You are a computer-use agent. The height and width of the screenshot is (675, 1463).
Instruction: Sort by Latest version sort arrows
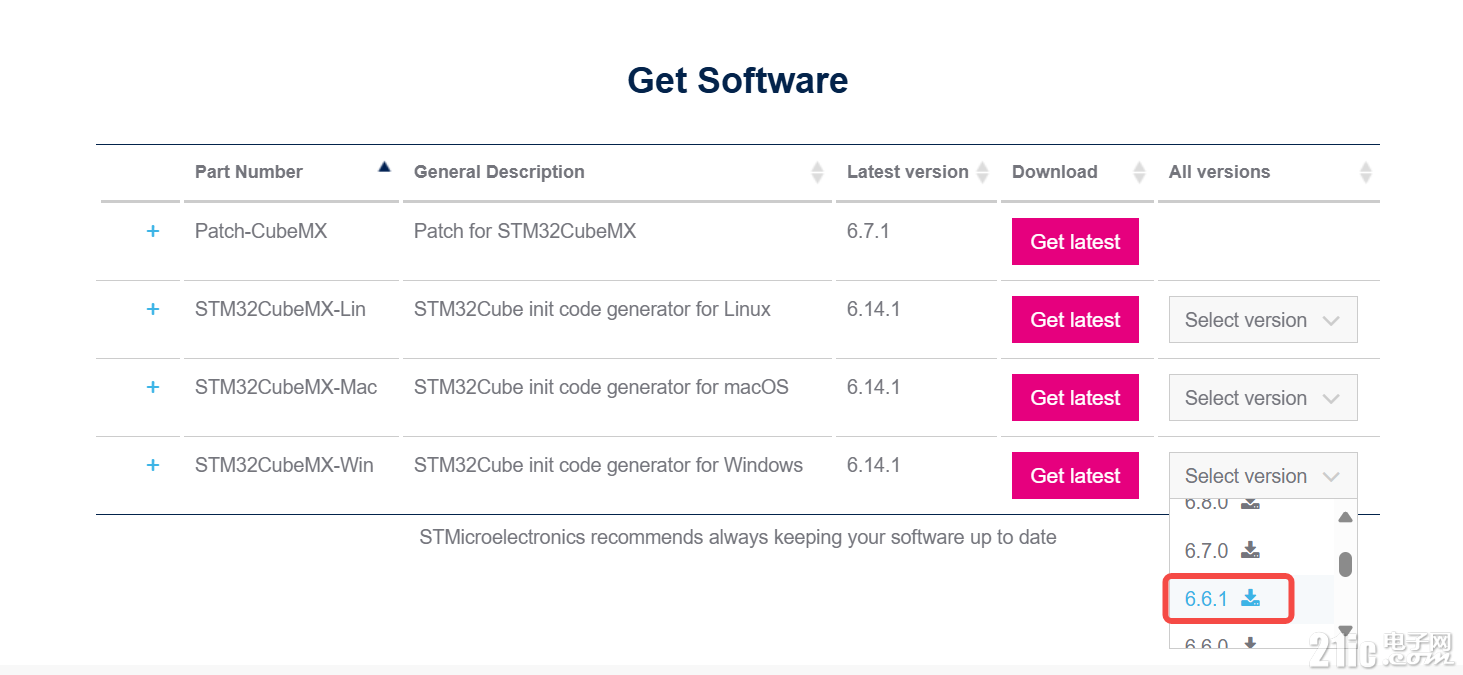click(982, 172)
